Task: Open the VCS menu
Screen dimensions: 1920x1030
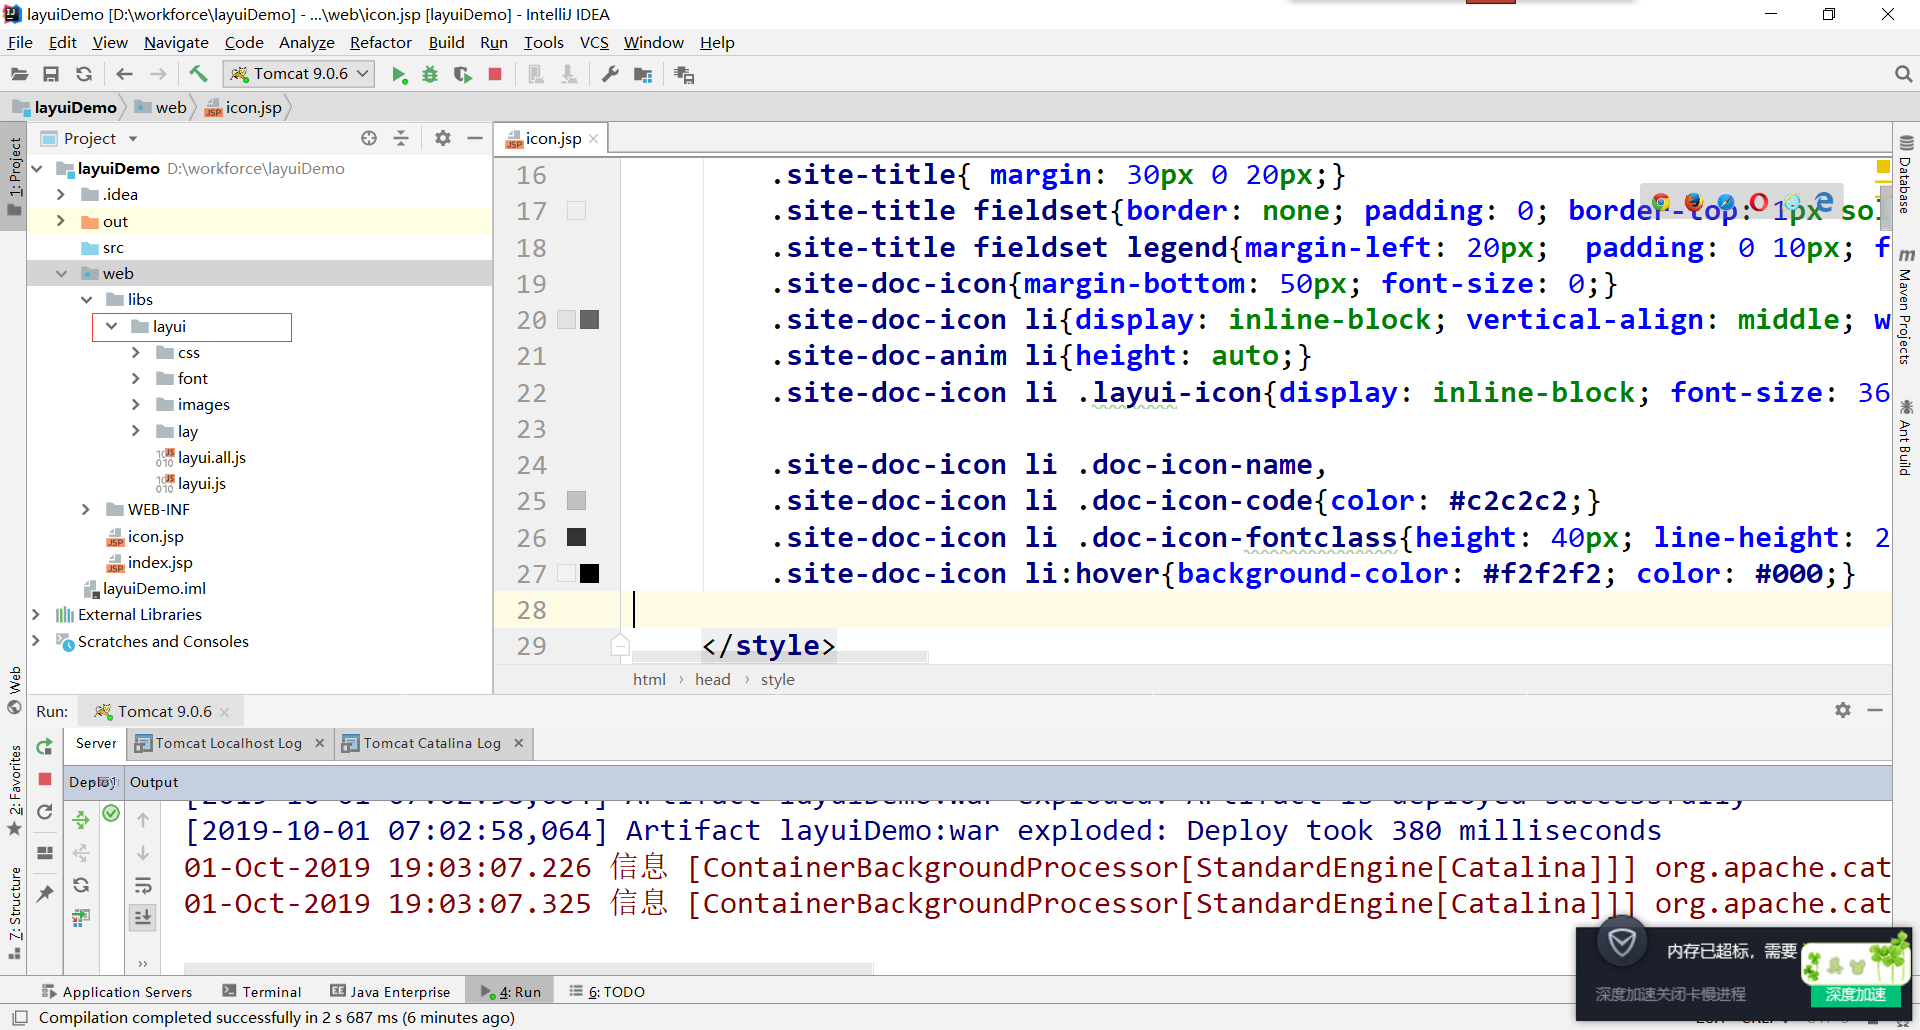Action: (594, 42)
